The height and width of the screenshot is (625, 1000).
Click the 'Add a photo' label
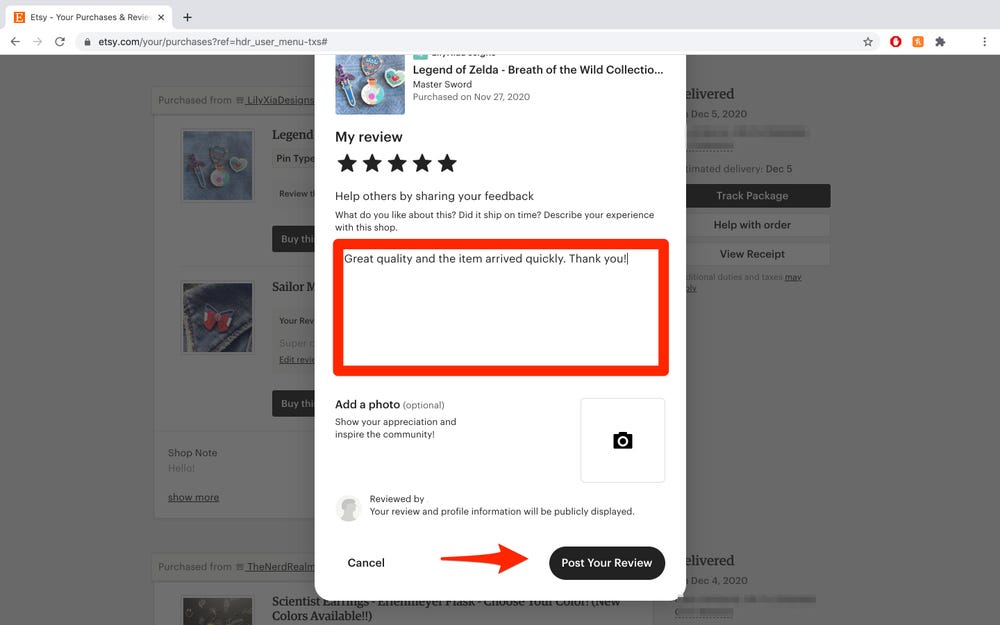[367, 404]
